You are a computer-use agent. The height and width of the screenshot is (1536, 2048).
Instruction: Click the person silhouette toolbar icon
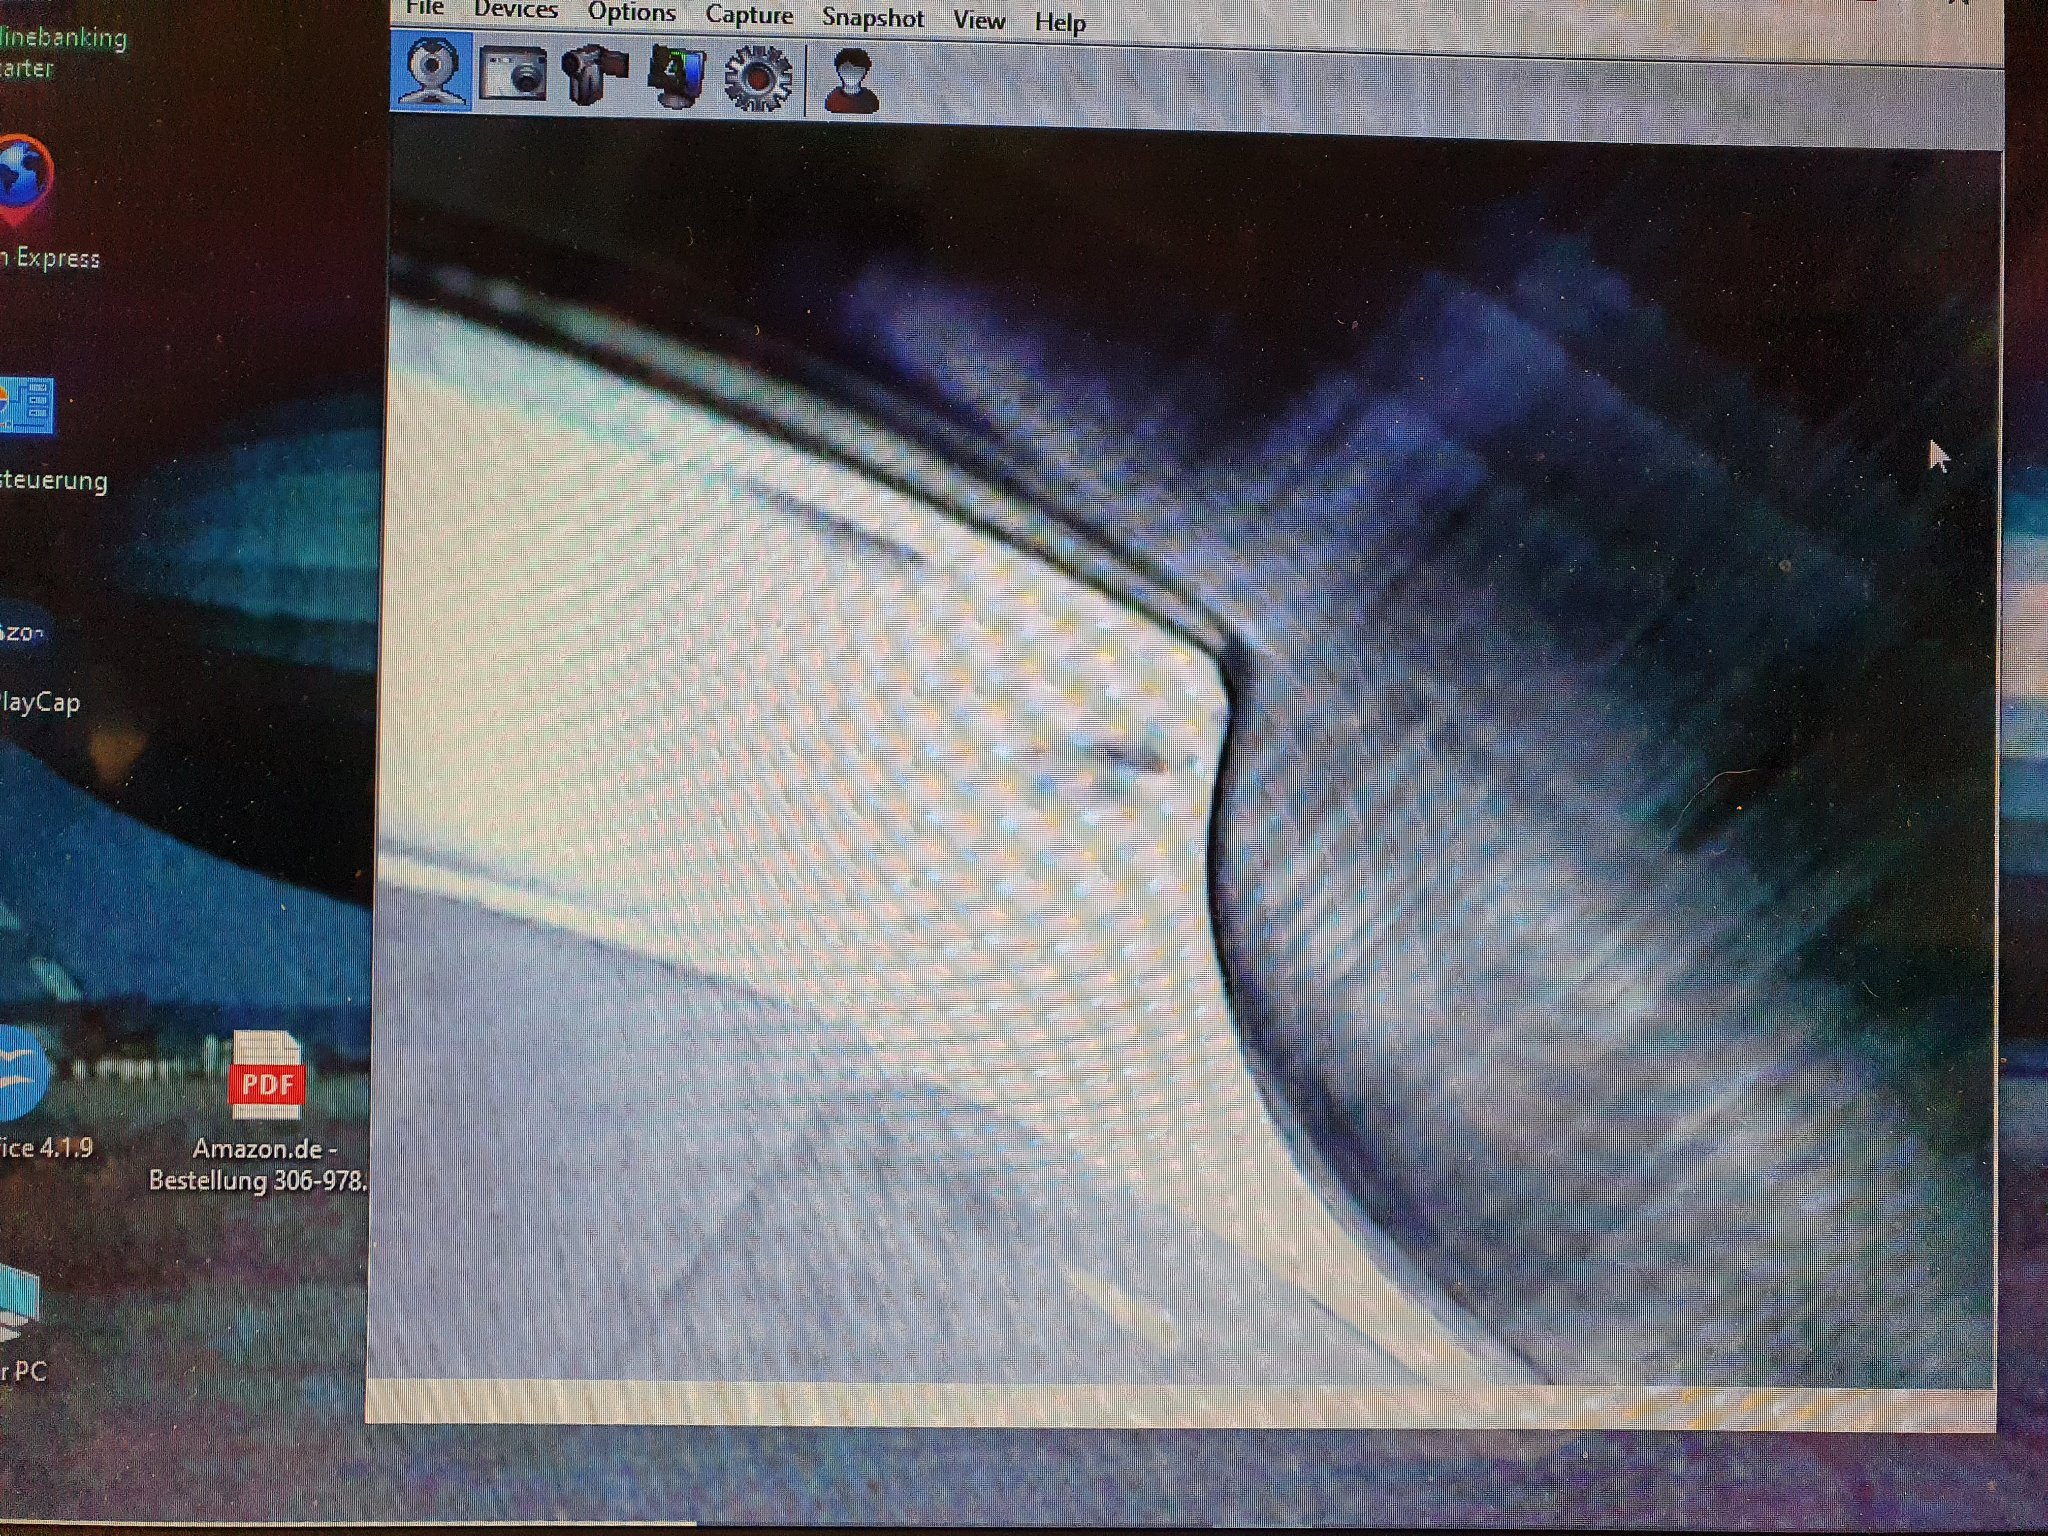coord(851,81)
